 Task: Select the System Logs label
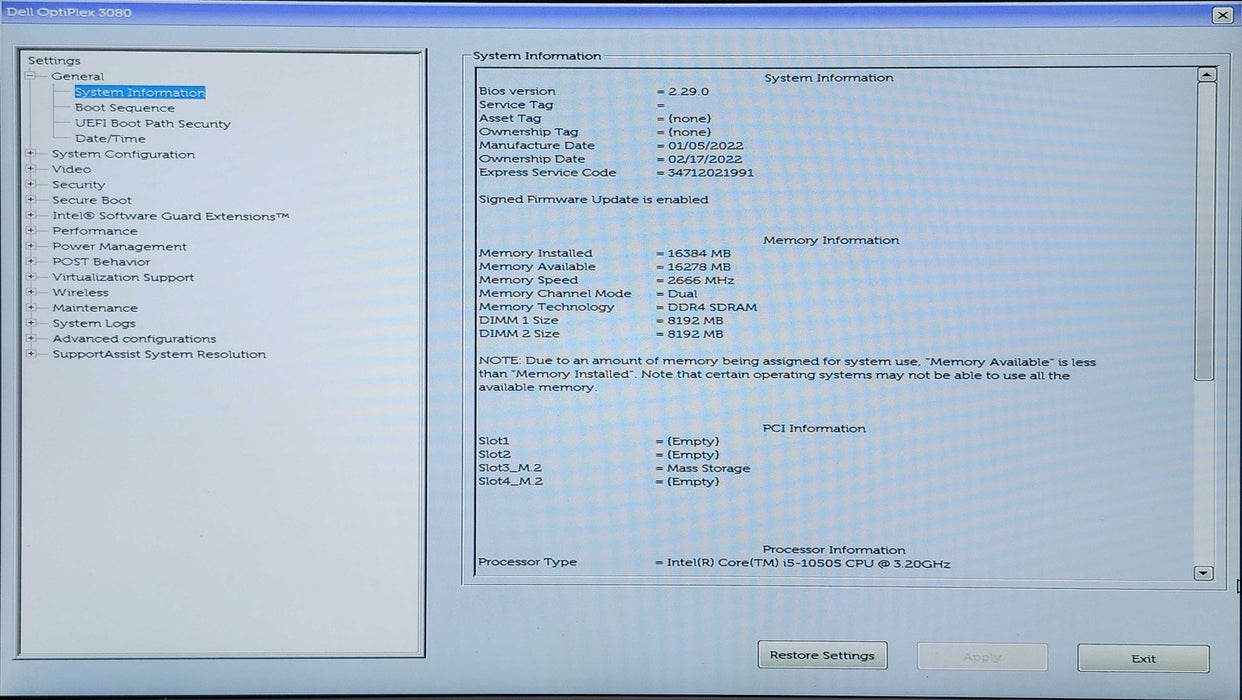click(x=94, y=323)
